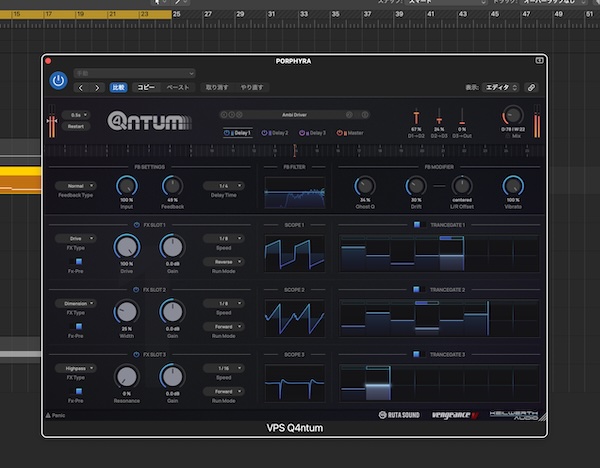
Task: Toggle Delay 3 power icon
Action: (x=302, y=133)
